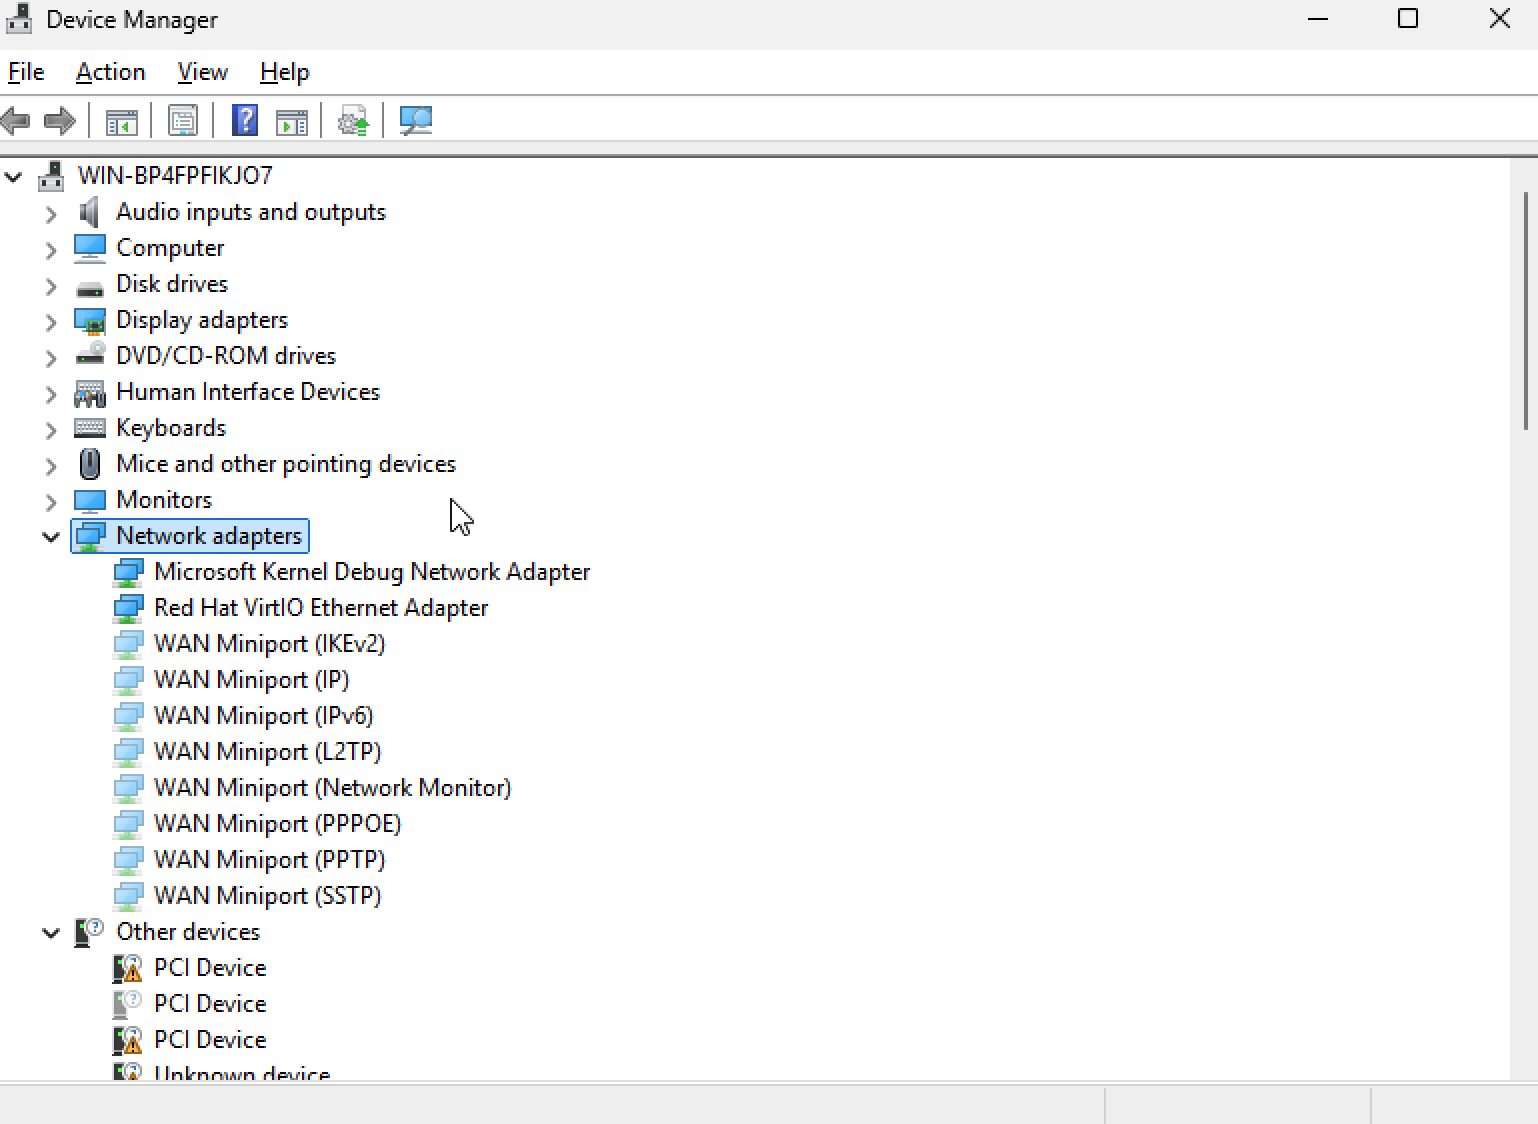The height and width of the screenshot is (1124, 1538).
Task: Click the WAN Miniport (IKEv2) adapter icon
Action: (127, 645)
